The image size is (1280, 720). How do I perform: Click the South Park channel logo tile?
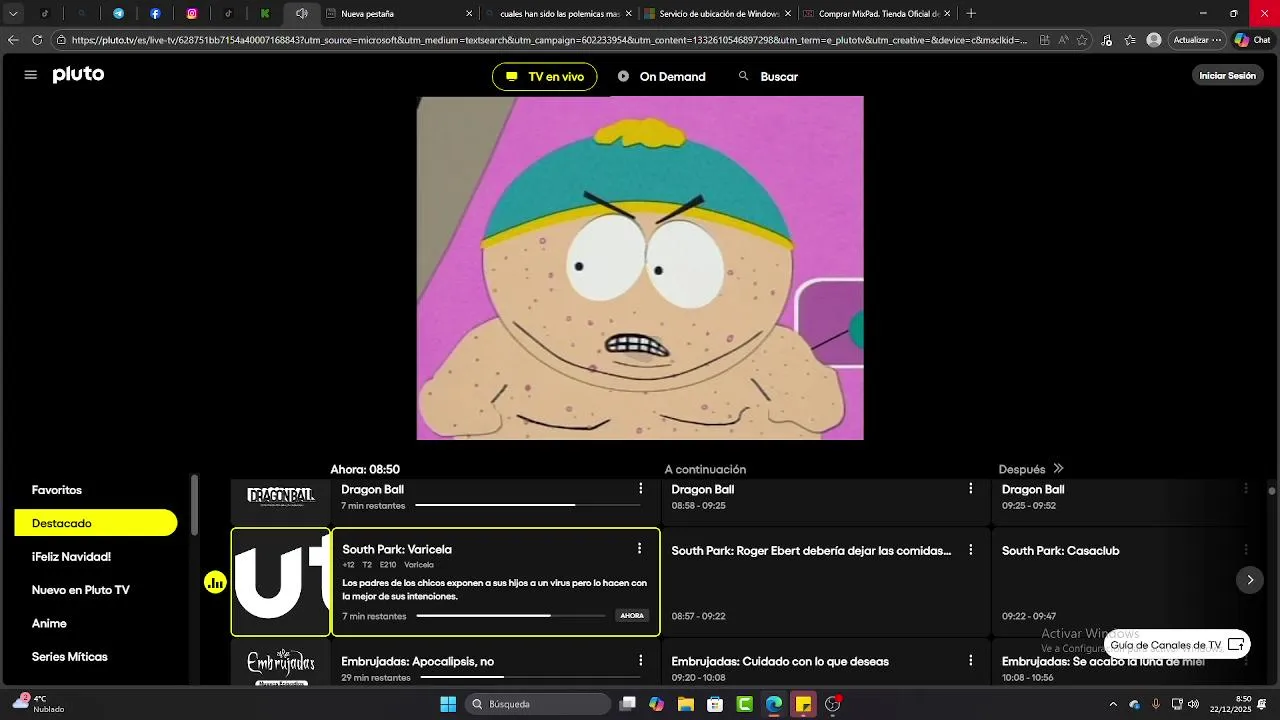[281, 582]
